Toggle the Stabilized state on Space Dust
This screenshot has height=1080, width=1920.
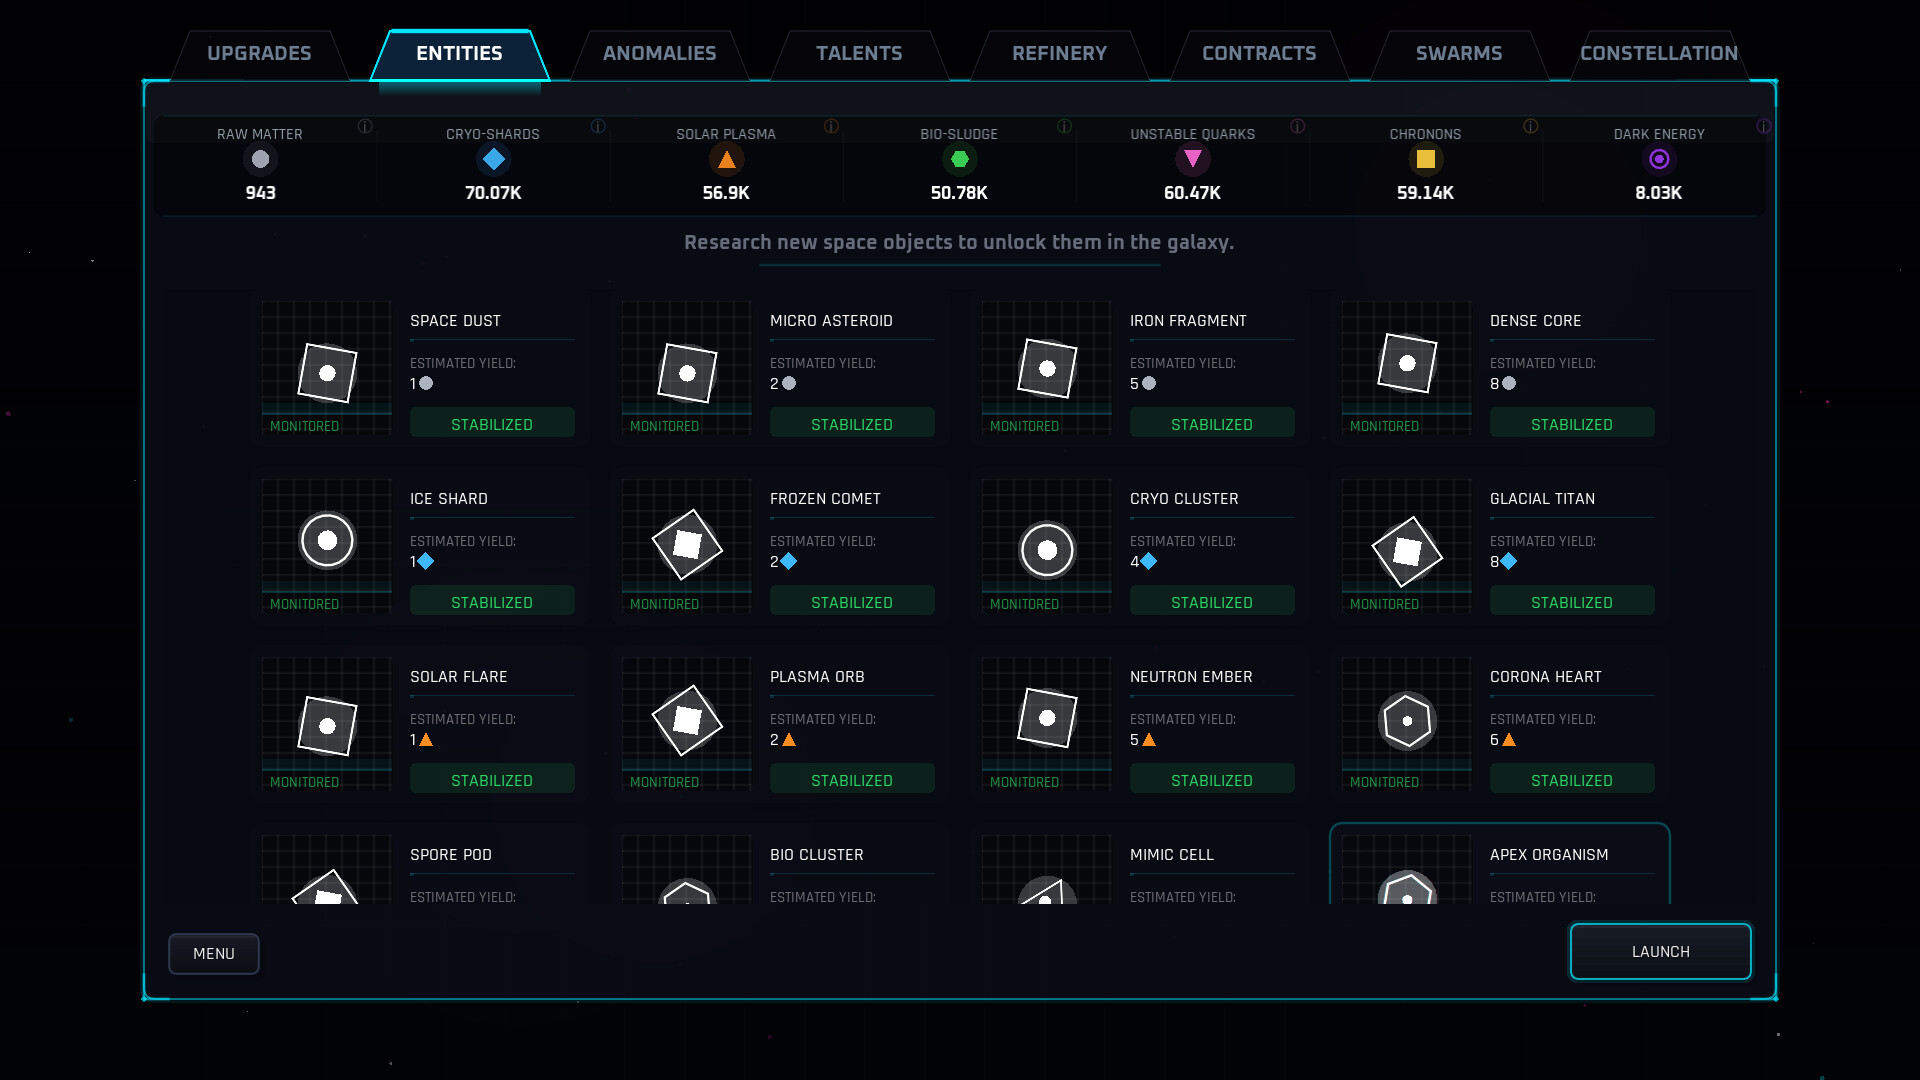(492, 422)
